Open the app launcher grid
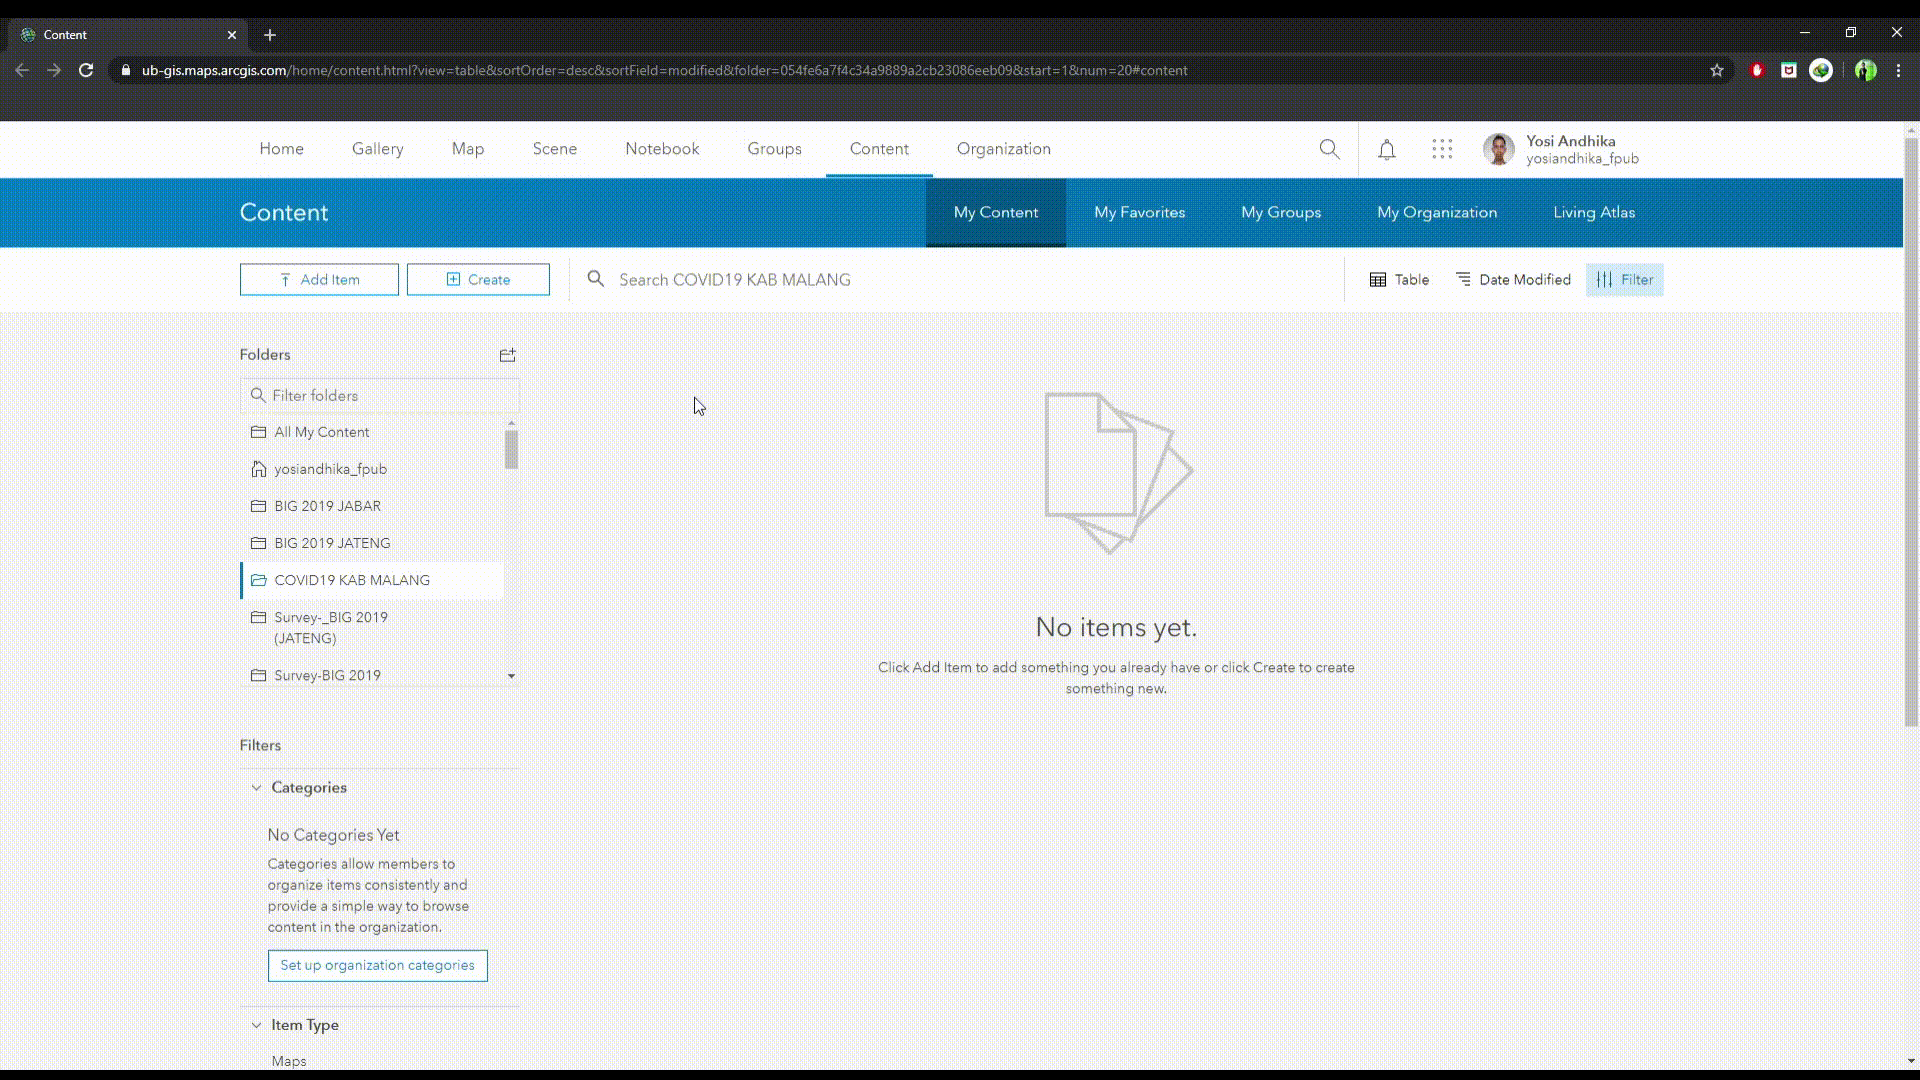1920x1080 pixels. pyautogui.click(x=1441, y=150)
